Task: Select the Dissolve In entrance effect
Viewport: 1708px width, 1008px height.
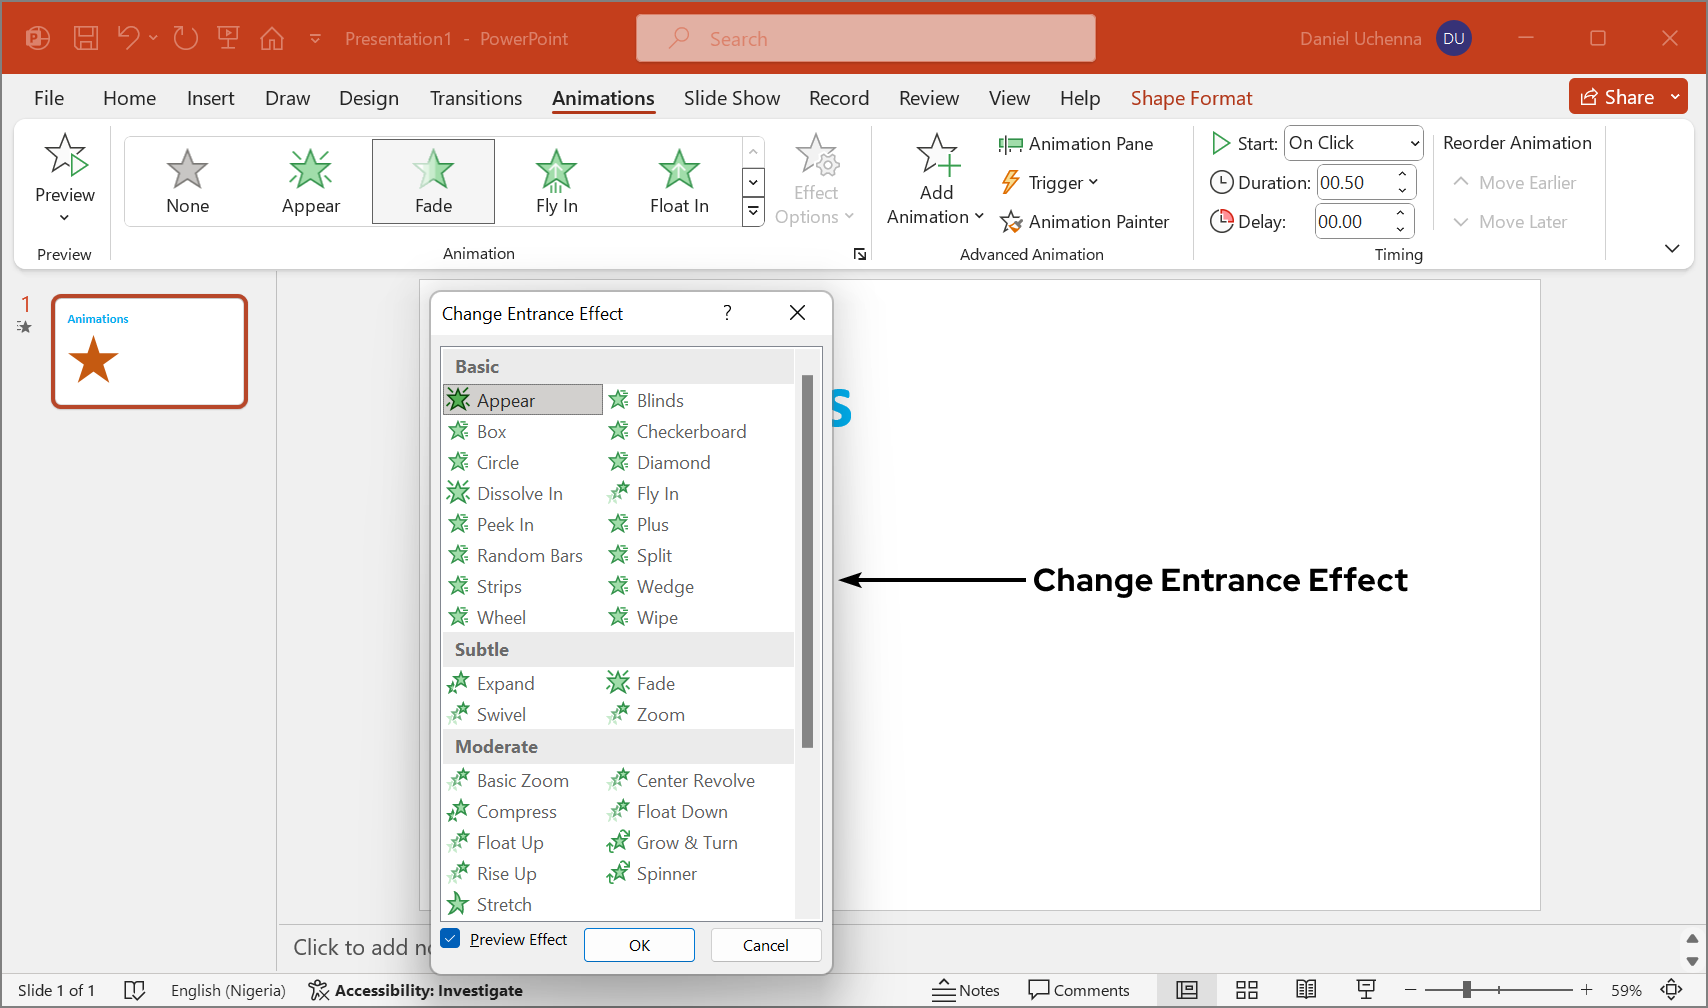Action: click(519, 494)
